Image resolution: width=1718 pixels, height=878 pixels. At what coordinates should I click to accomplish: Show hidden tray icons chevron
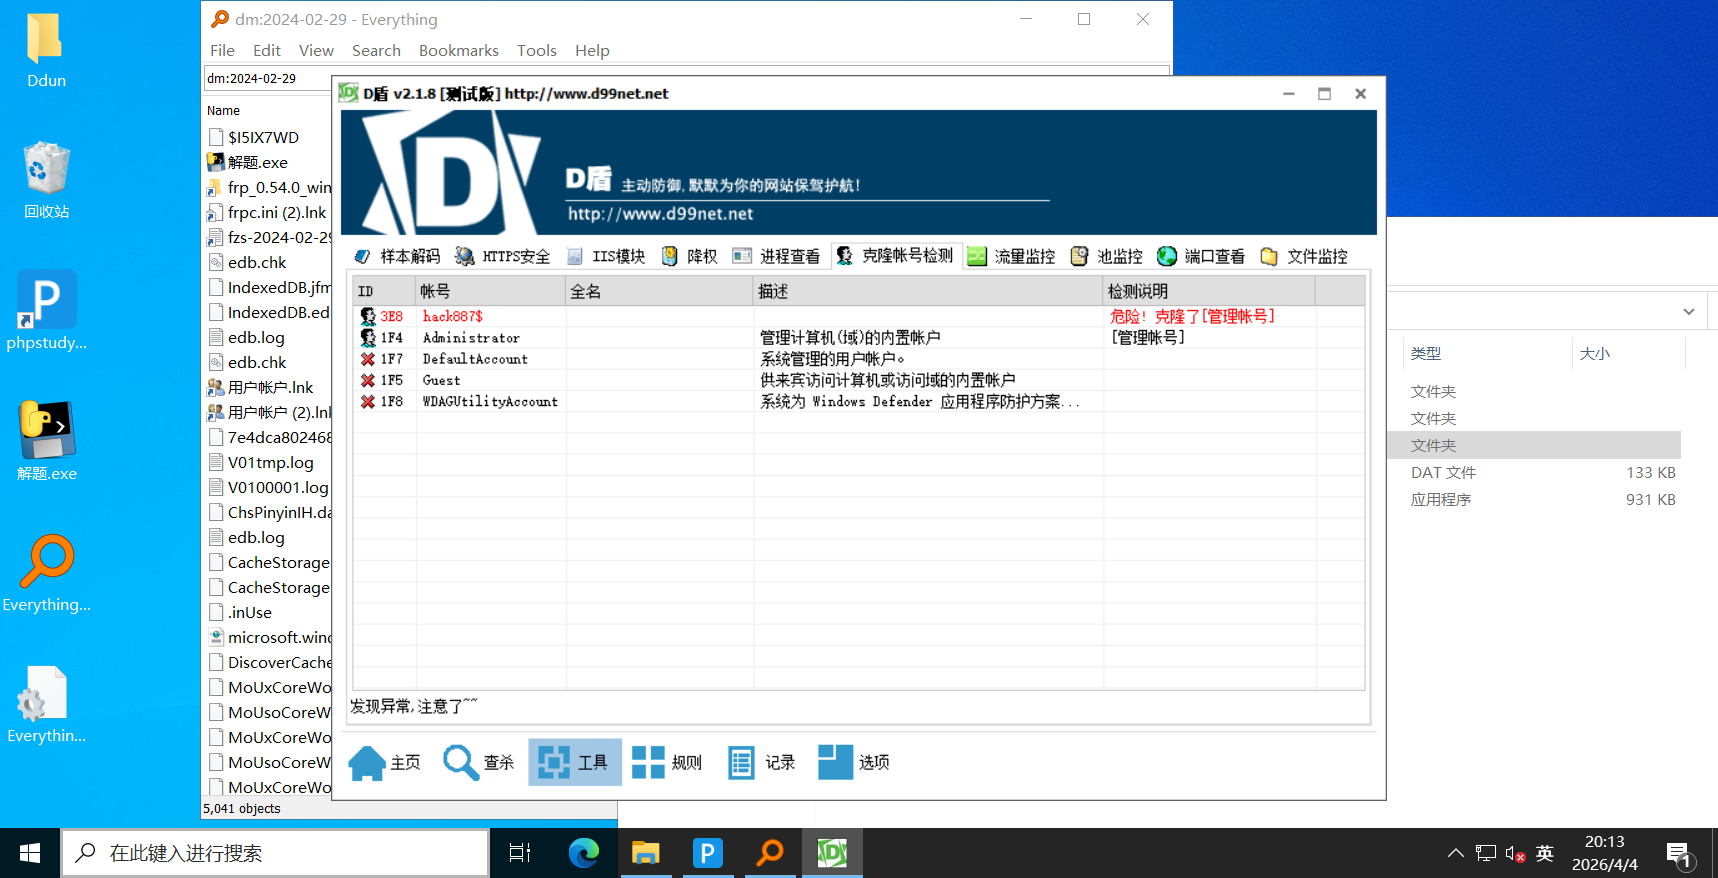pos(1455,853)
